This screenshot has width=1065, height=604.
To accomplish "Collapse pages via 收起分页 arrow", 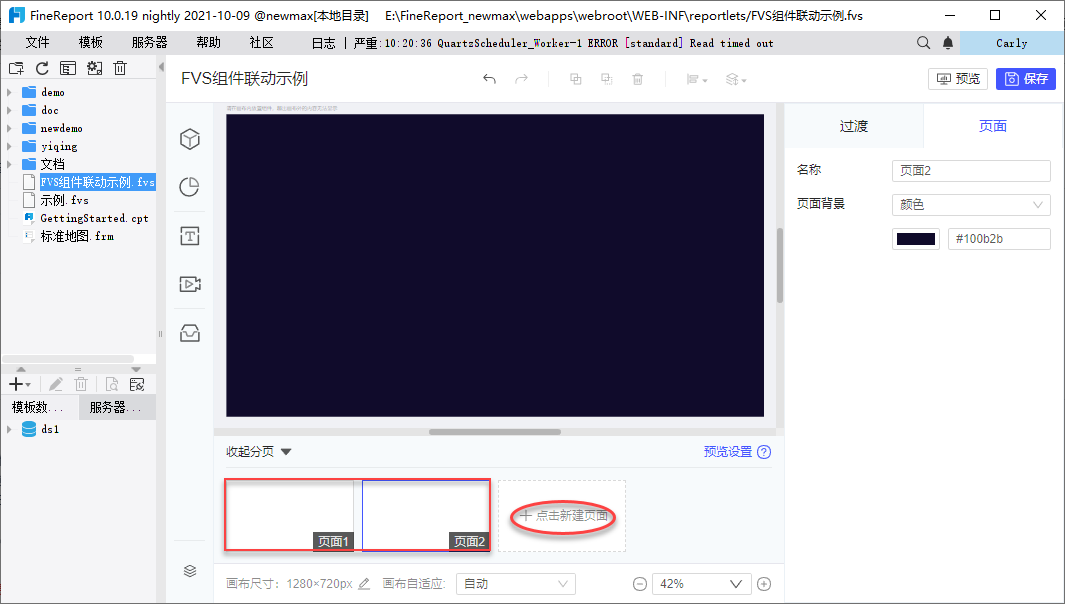I will pos(286,452).
